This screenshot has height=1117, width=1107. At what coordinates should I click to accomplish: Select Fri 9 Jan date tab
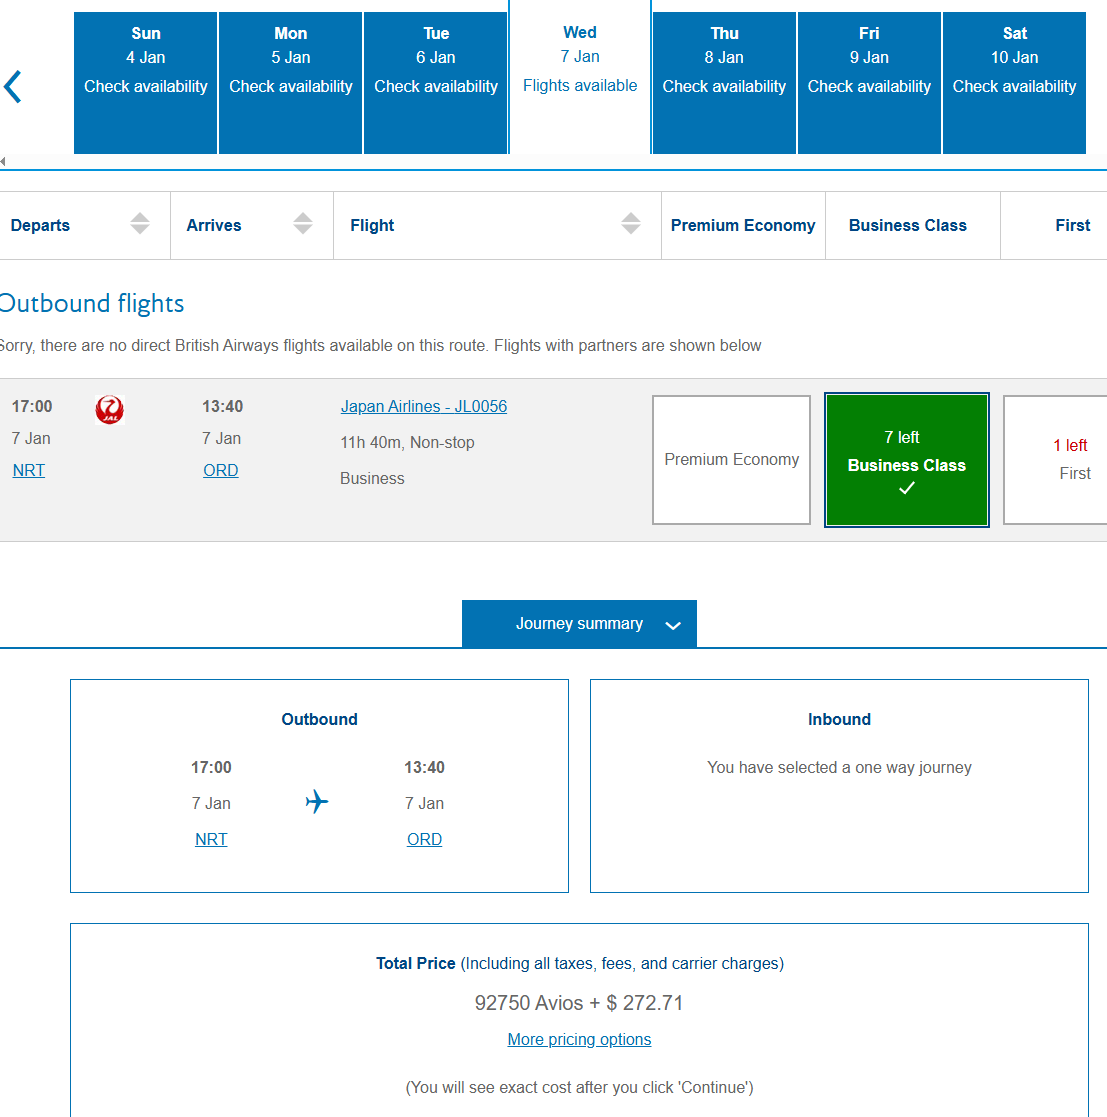[869, 83]
